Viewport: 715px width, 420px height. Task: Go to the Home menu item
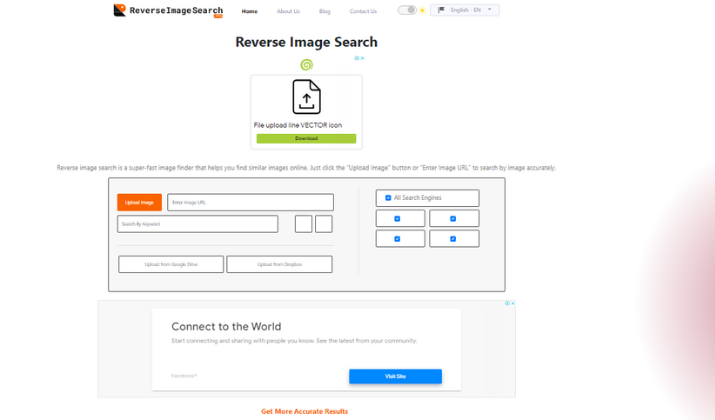[249, 11]
